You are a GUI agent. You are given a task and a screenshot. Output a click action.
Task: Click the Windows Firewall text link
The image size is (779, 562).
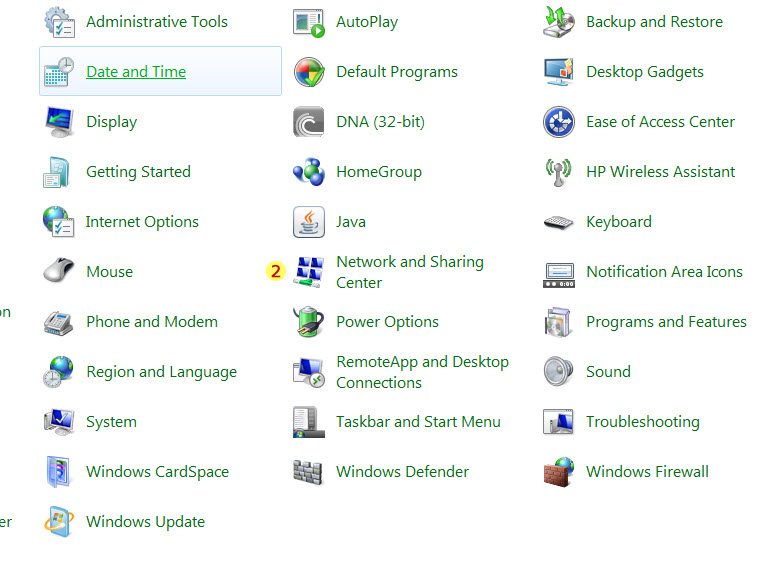[x=647, y=472]
